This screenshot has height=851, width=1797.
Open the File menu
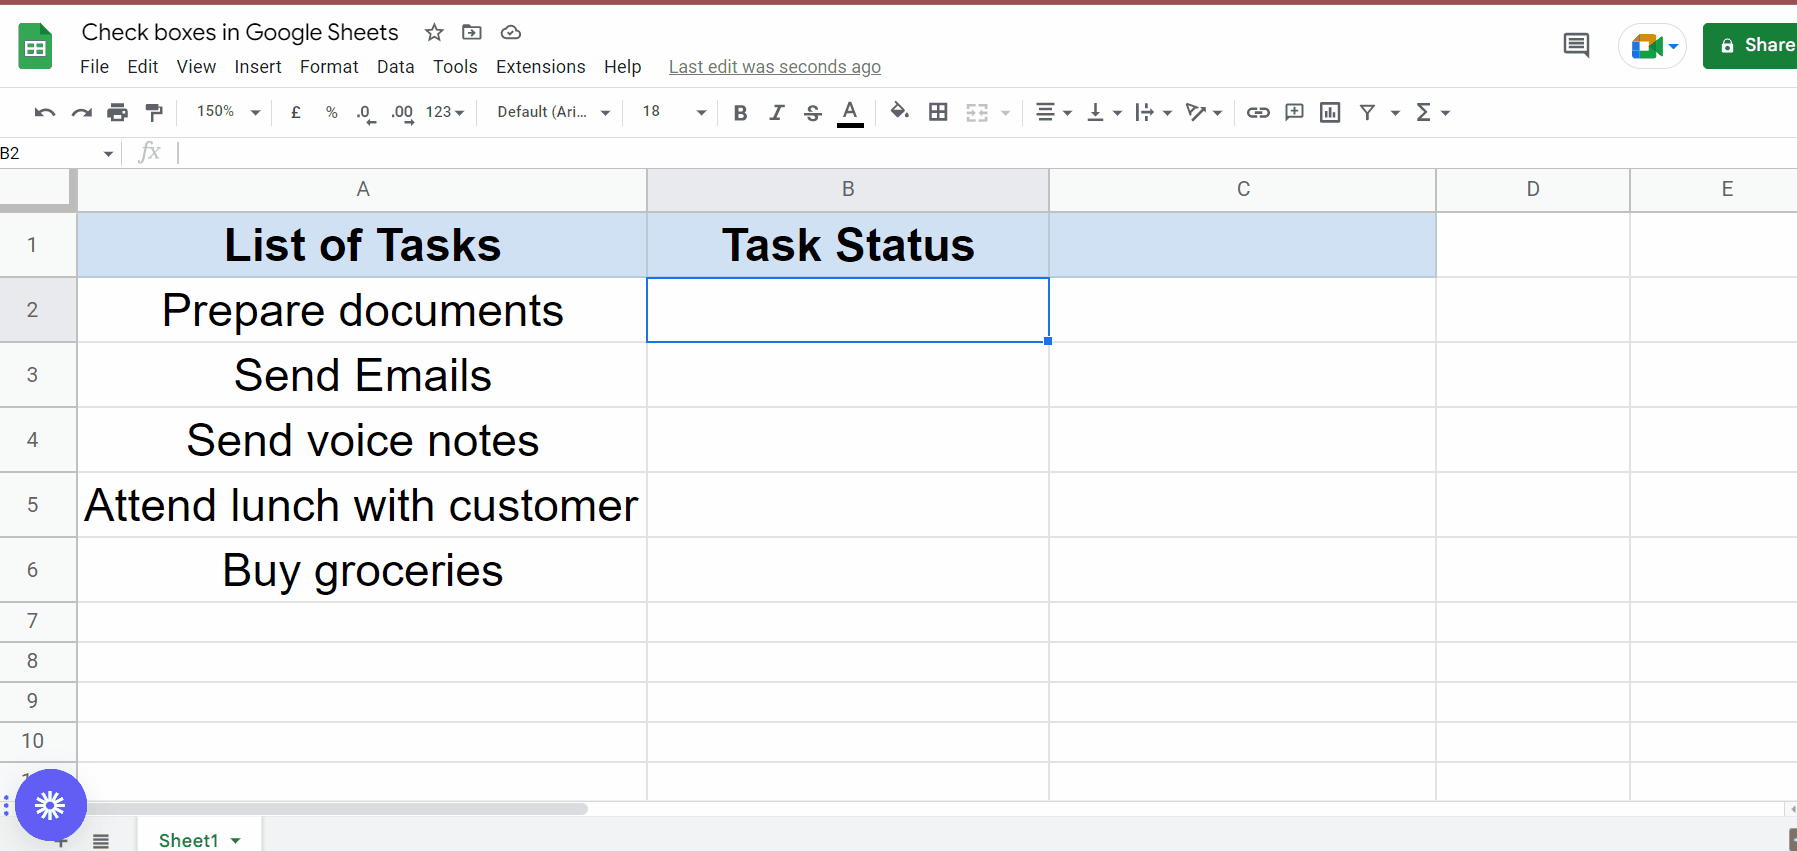[x=94, y=67]
